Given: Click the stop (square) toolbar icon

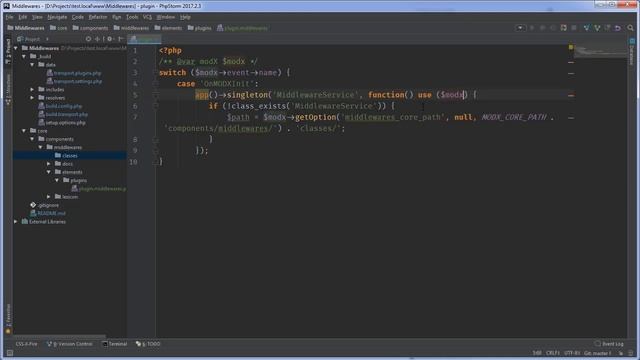Looking at the screenshot, I should pyautogui.click(x=574, y=28).
